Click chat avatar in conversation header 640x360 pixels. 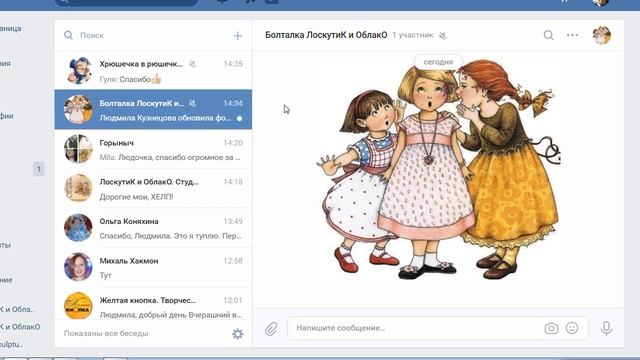pos(602,35)
